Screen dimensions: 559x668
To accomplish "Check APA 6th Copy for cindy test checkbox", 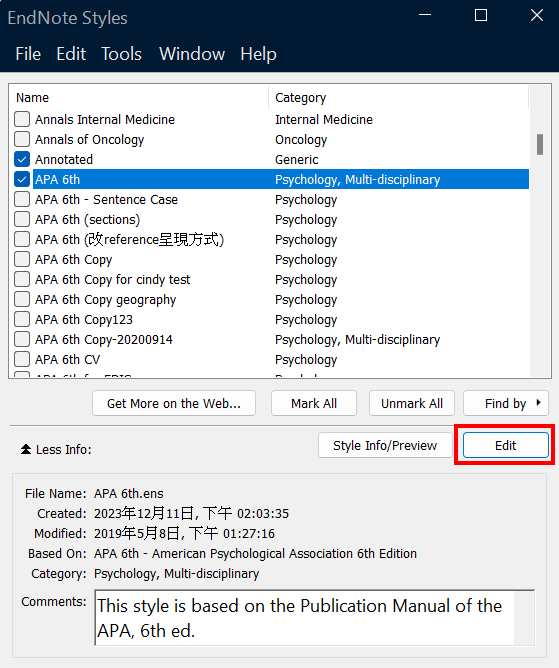I will pos(22,279).
